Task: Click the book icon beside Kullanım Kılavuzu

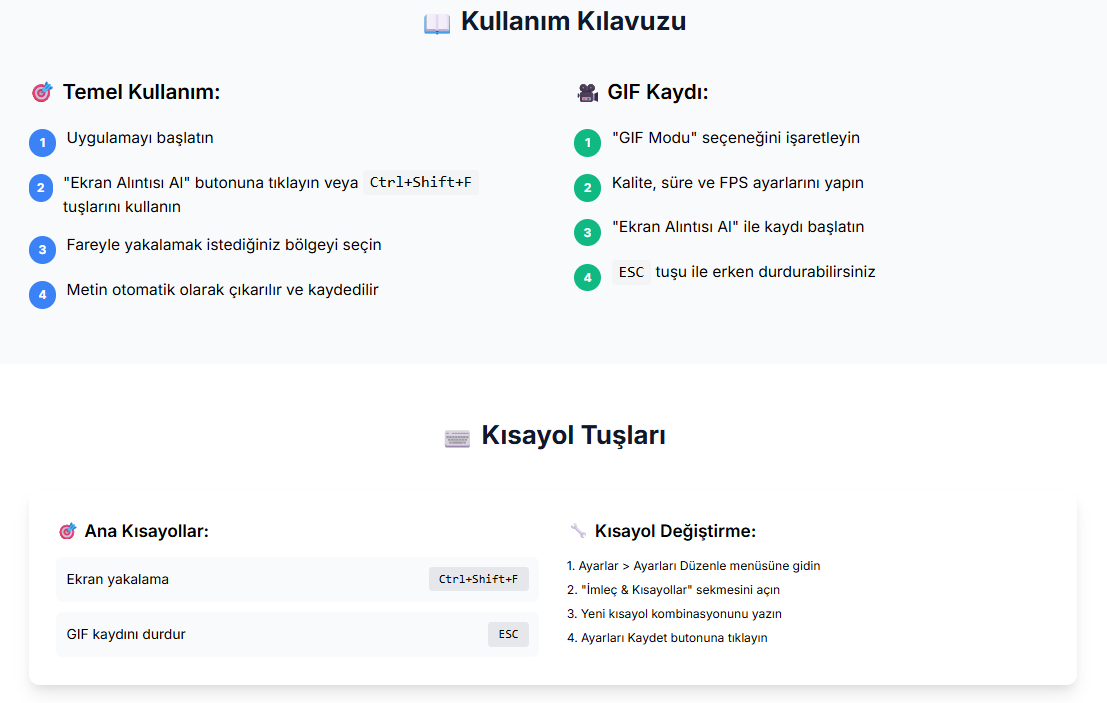Action: [x=437, y=22]
